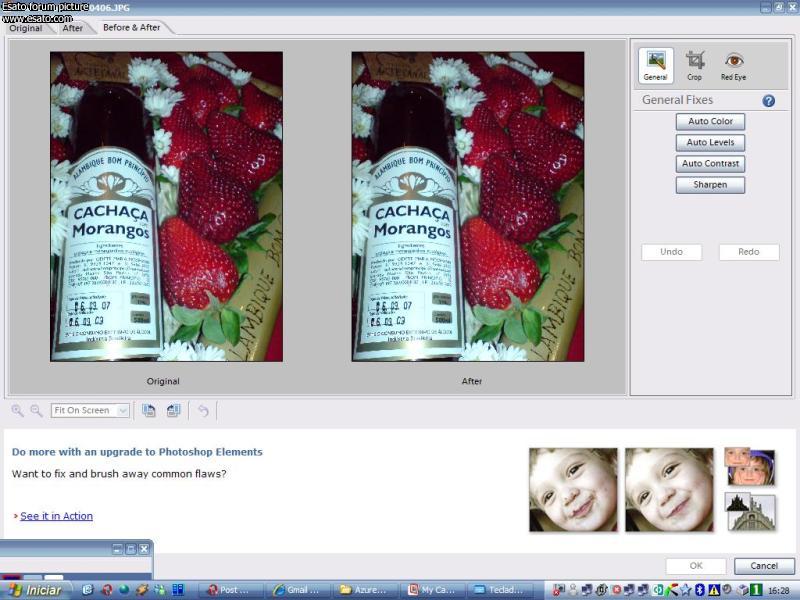Click the yellow warning triangle tray icon
800x600 pixels.
pos(713,590)
